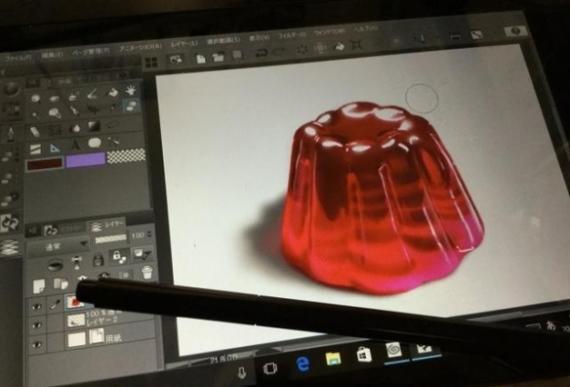Select the blue triangle Ruler tool
Screen dimensions: 570x387
(54, 149)
